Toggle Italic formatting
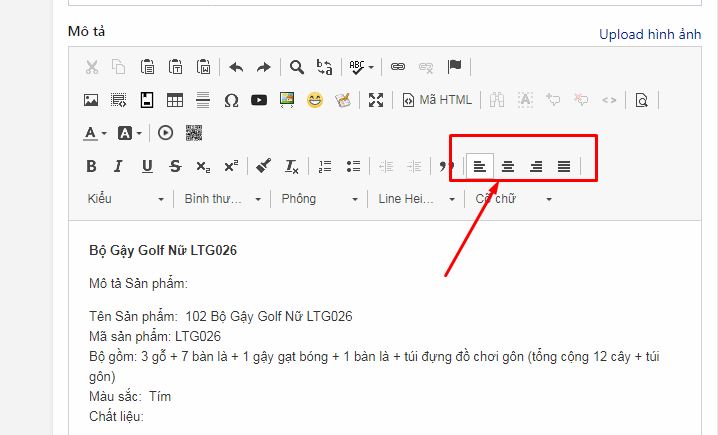The image size is (718, 435). [x=118, y=166]
